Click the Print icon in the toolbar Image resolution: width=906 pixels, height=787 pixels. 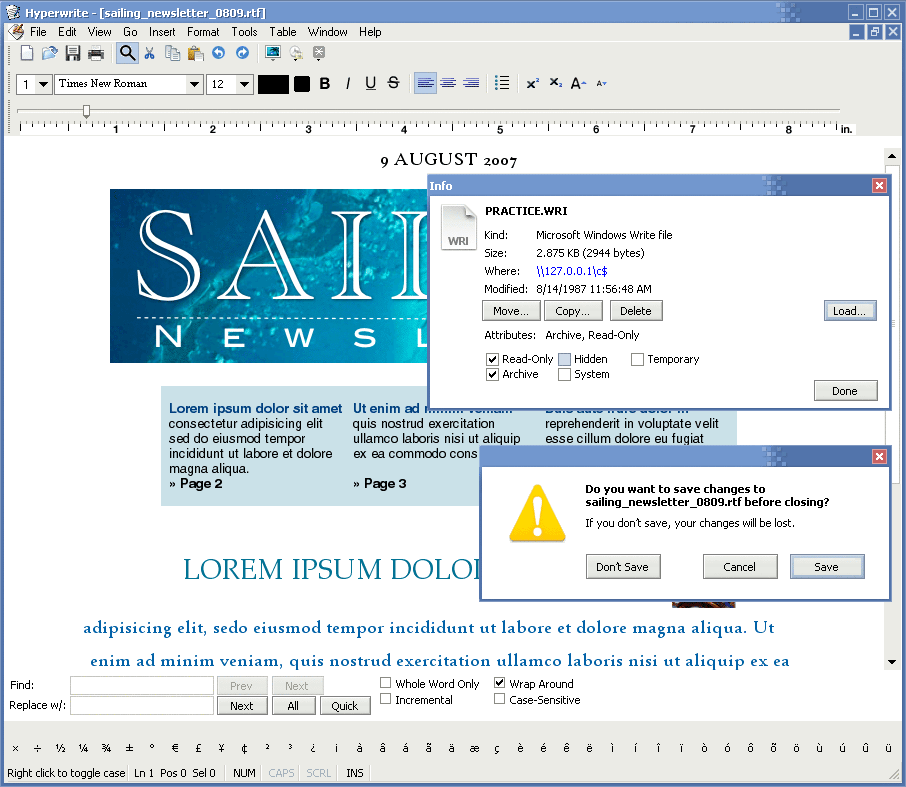tap(96, 53)
